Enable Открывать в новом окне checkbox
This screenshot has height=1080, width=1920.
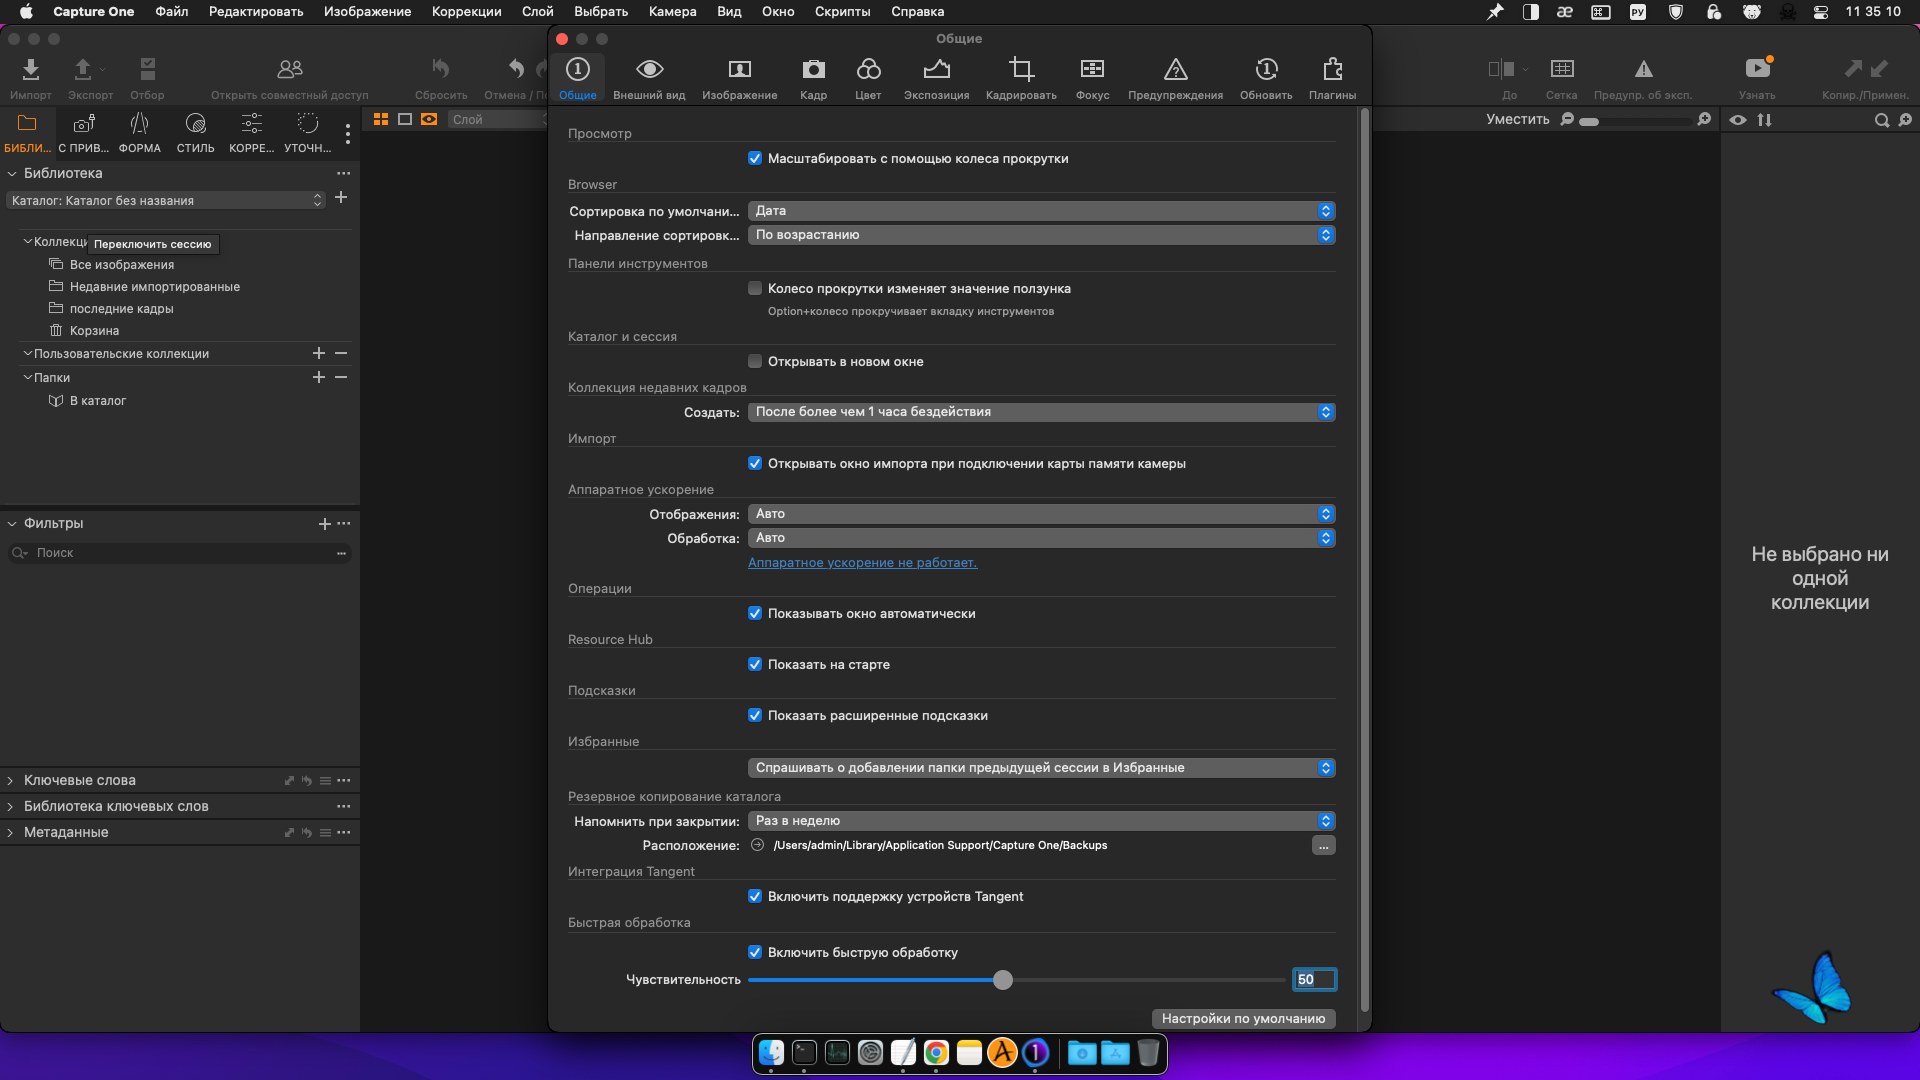pyautogui.click(x=755, y=361)
